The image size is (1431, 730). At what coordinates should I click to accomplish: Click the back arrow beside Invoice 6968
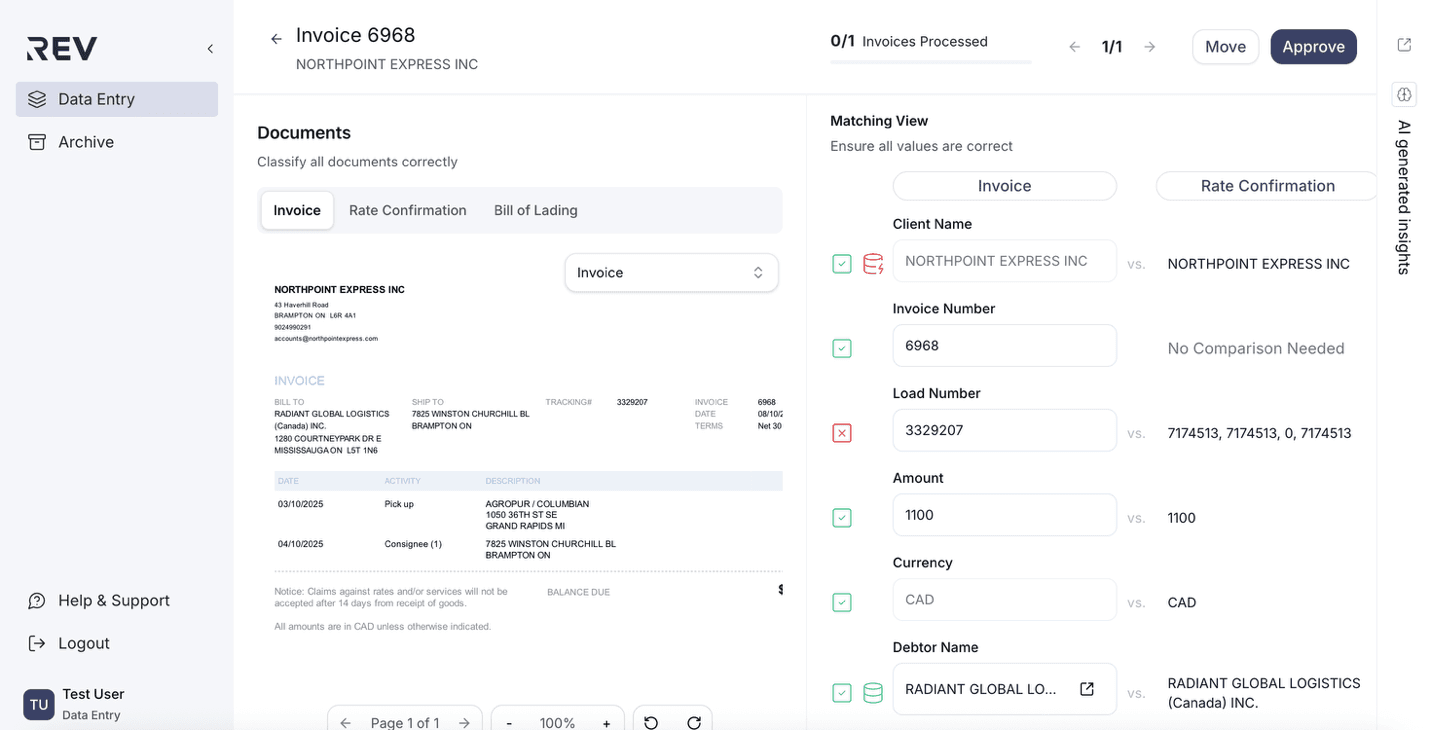275,38
